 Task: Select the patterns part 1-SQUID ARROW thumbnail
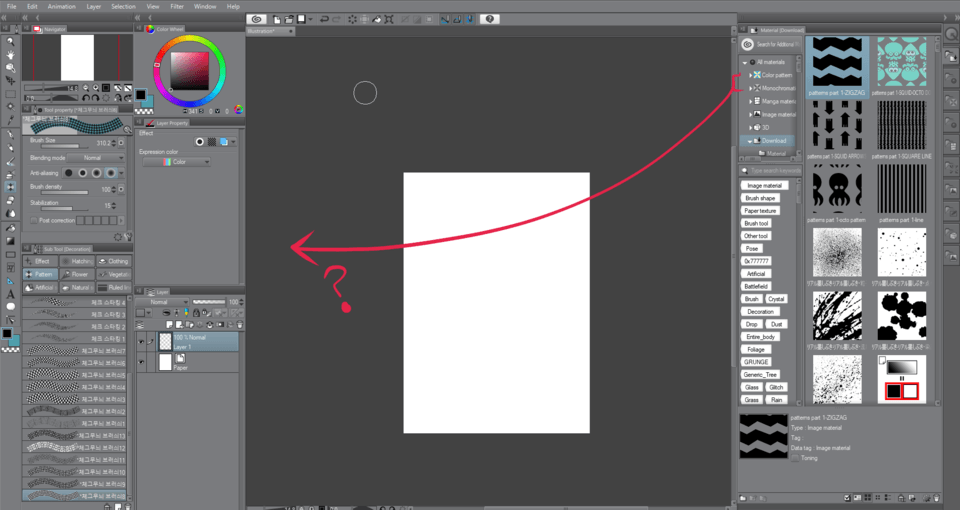pos(836,126)
